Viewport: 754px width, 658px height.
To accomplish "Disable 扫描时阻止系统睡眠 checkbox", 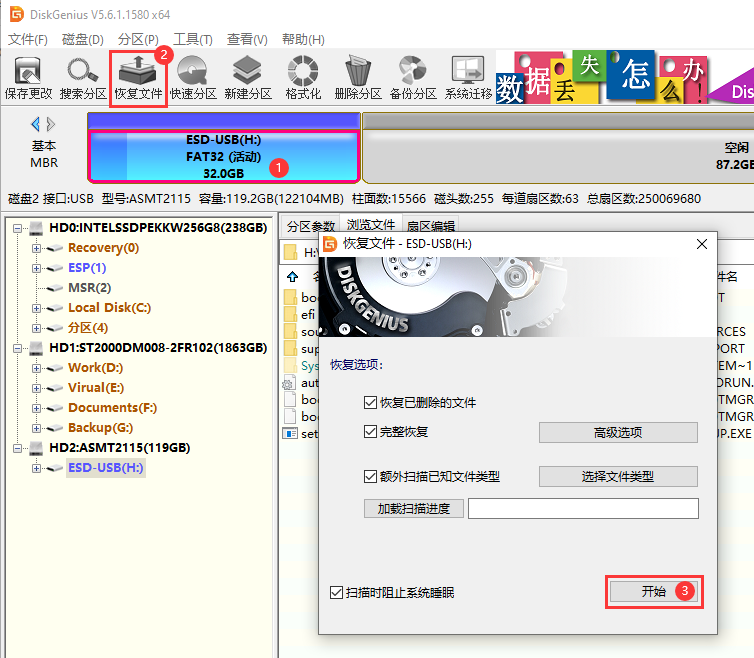I will pos(336,593).
